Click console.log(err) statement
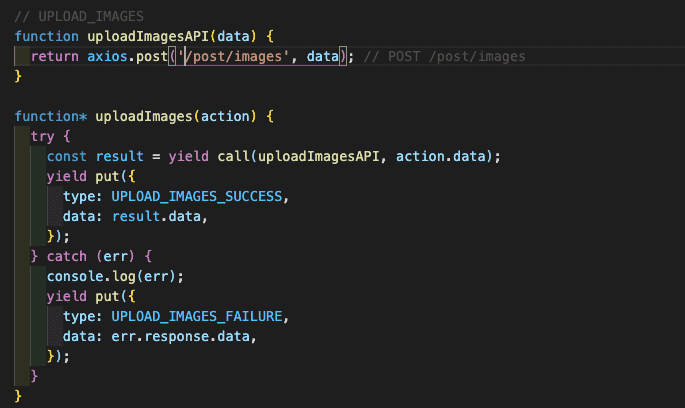Viewport: 685px width, 408px height. point(103,276)
